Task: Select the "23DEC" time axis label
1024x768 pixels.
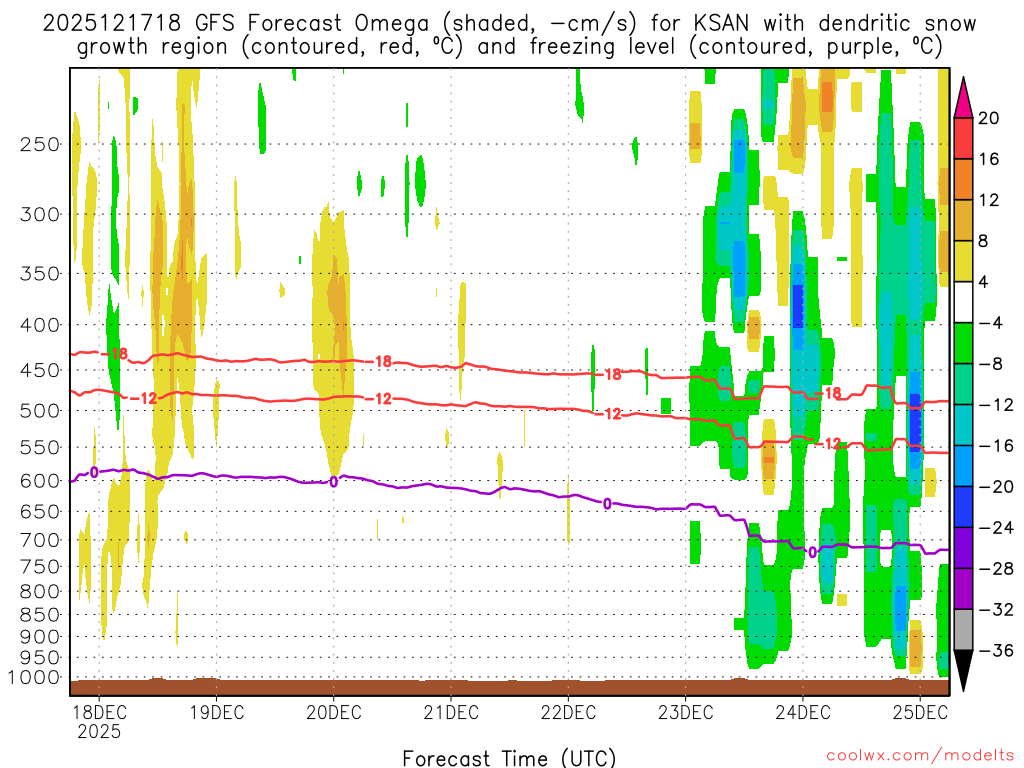Action: (686, 712)
